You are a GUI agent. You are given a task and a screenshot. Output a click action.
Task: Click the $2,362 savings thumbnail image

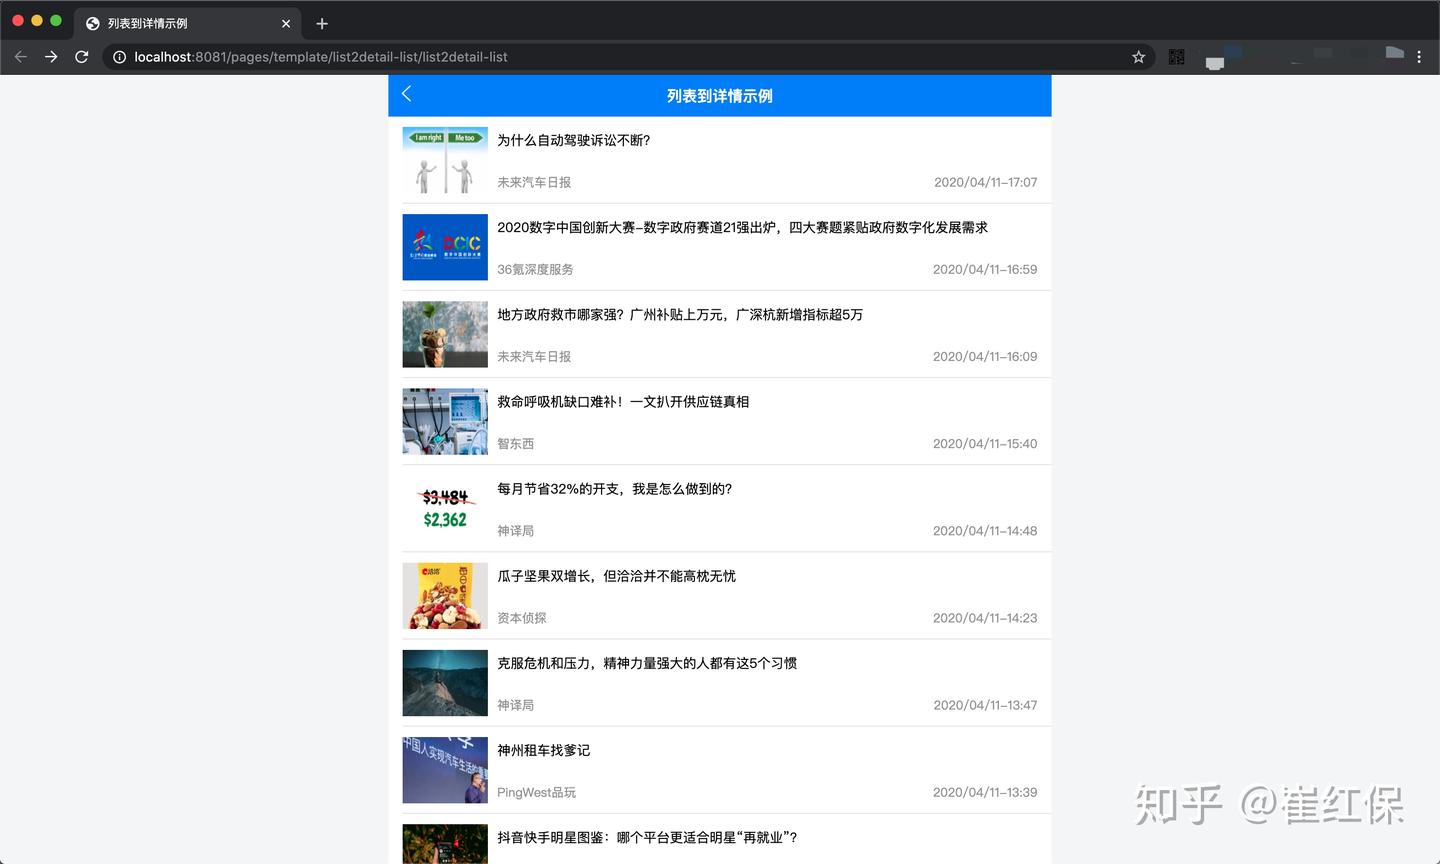click(x=444, y=508)
